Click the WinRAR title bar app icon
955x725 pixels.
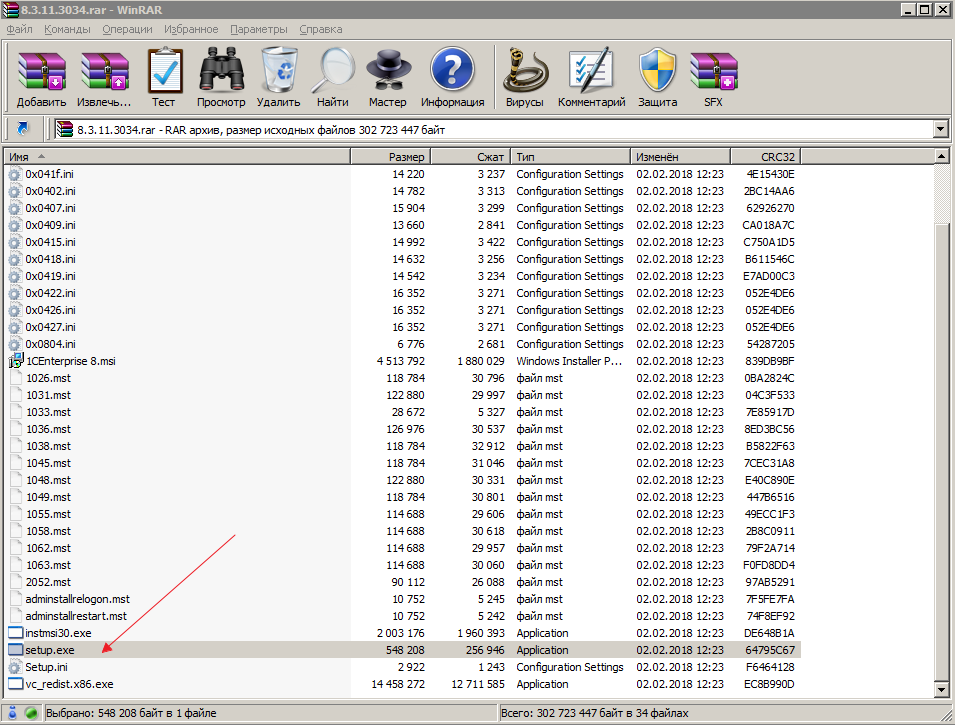(10, 10)
